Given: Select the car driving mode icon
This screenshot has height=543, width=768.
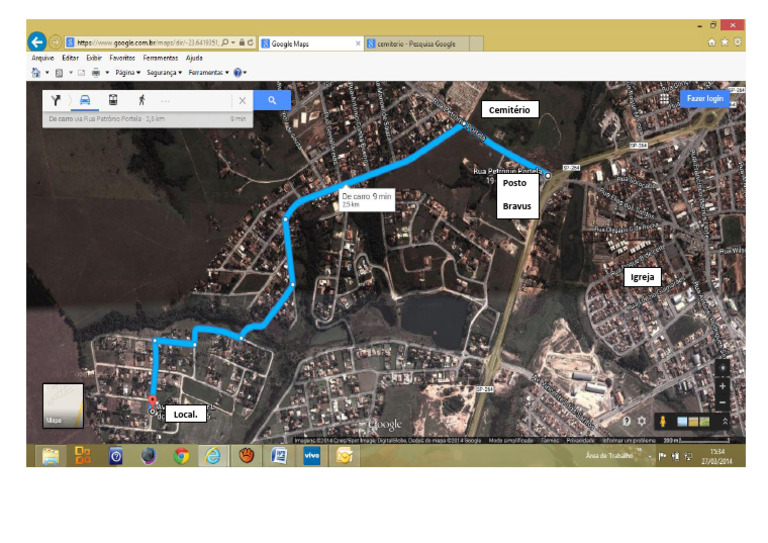Looking at the screenshot, I should [x=85, y=100].
